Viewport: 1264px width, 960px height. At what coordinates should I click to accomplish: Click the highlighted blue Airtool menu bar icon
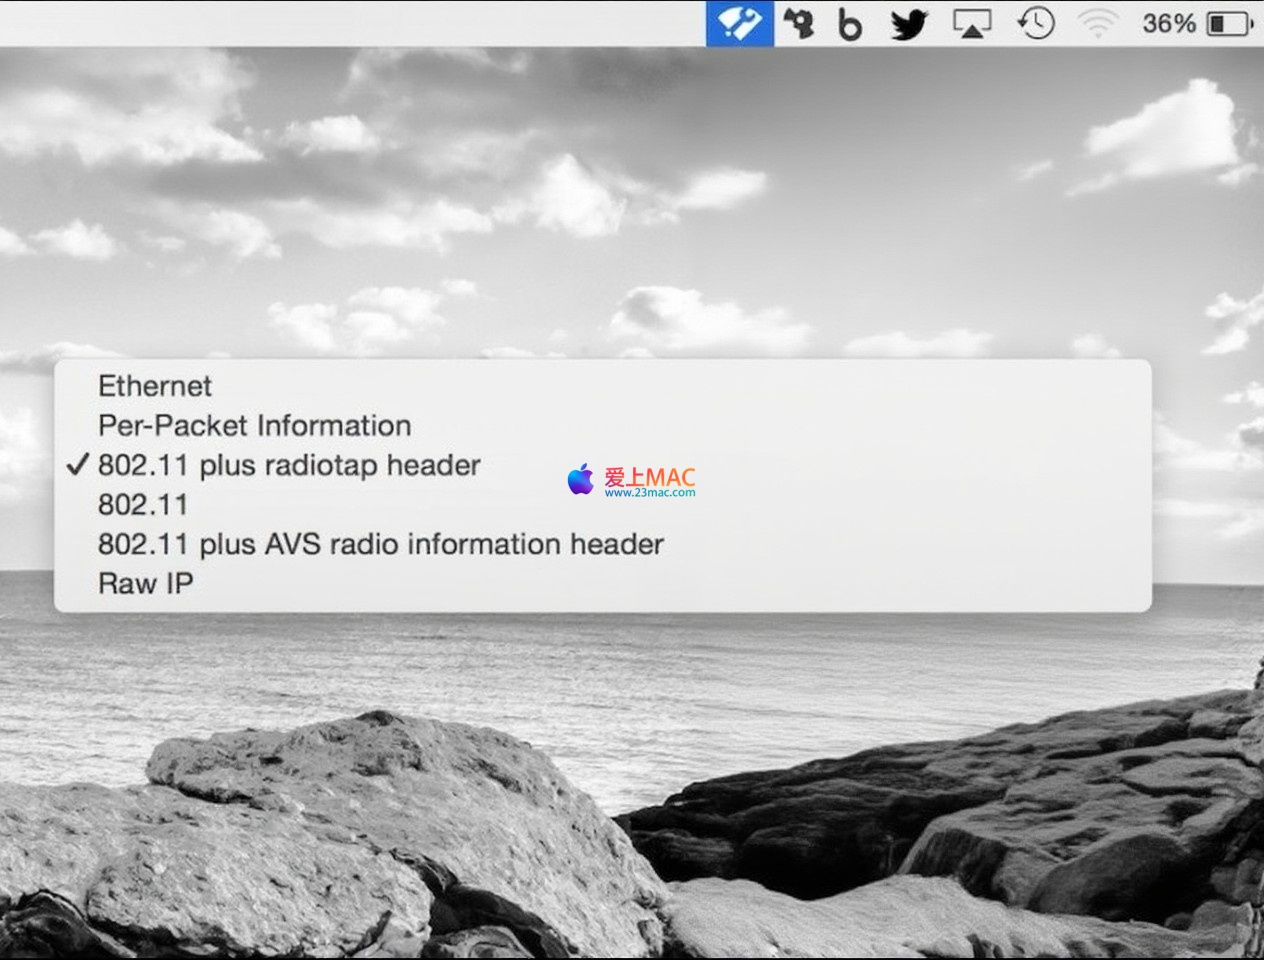point(740,23)
